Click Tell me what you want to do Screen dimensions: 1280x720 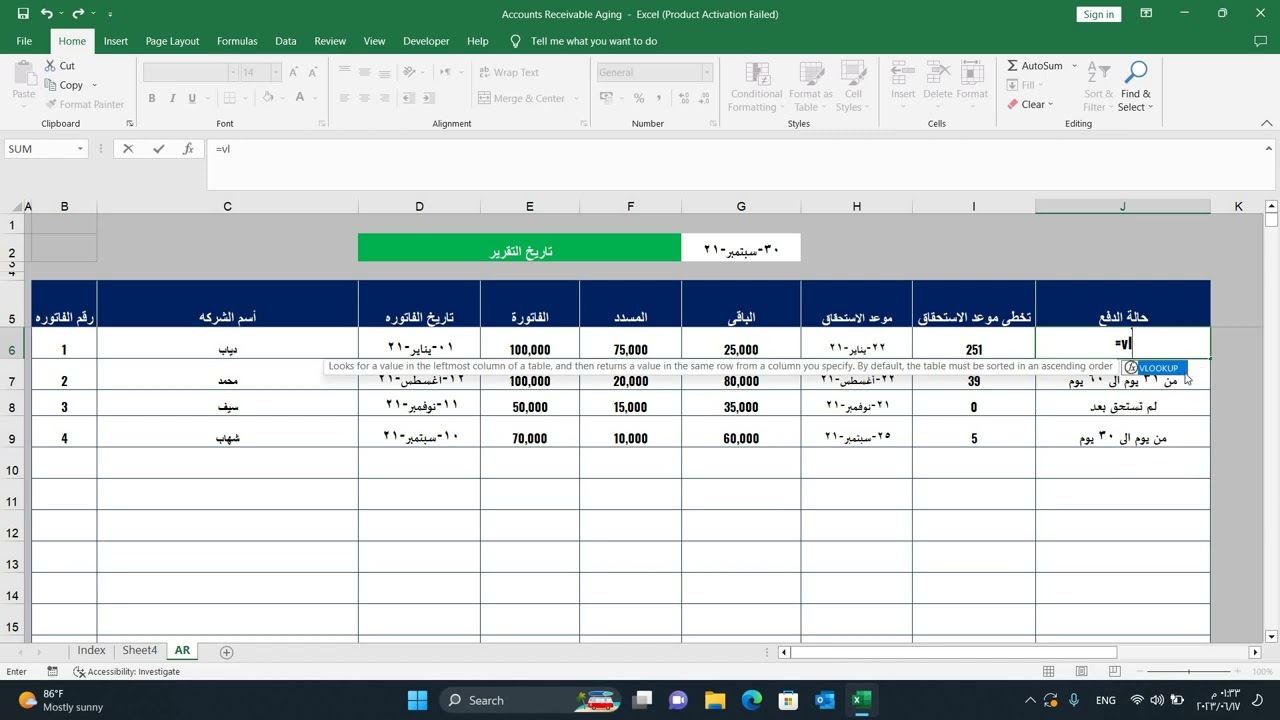[x=594, y=41]
